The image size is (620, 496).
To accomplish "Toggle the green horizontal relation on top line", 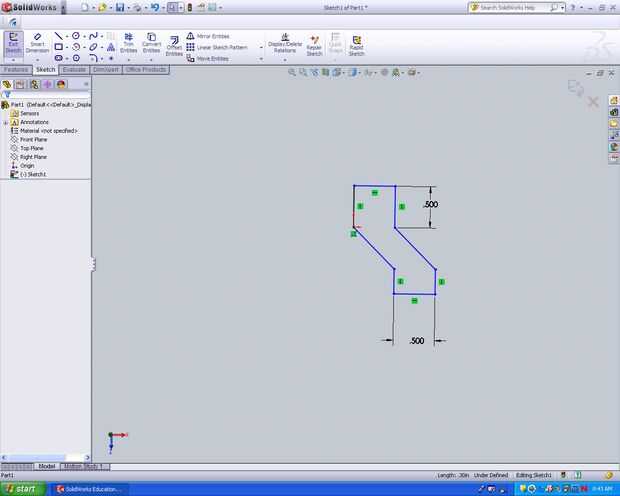I will tap(375, 193).
